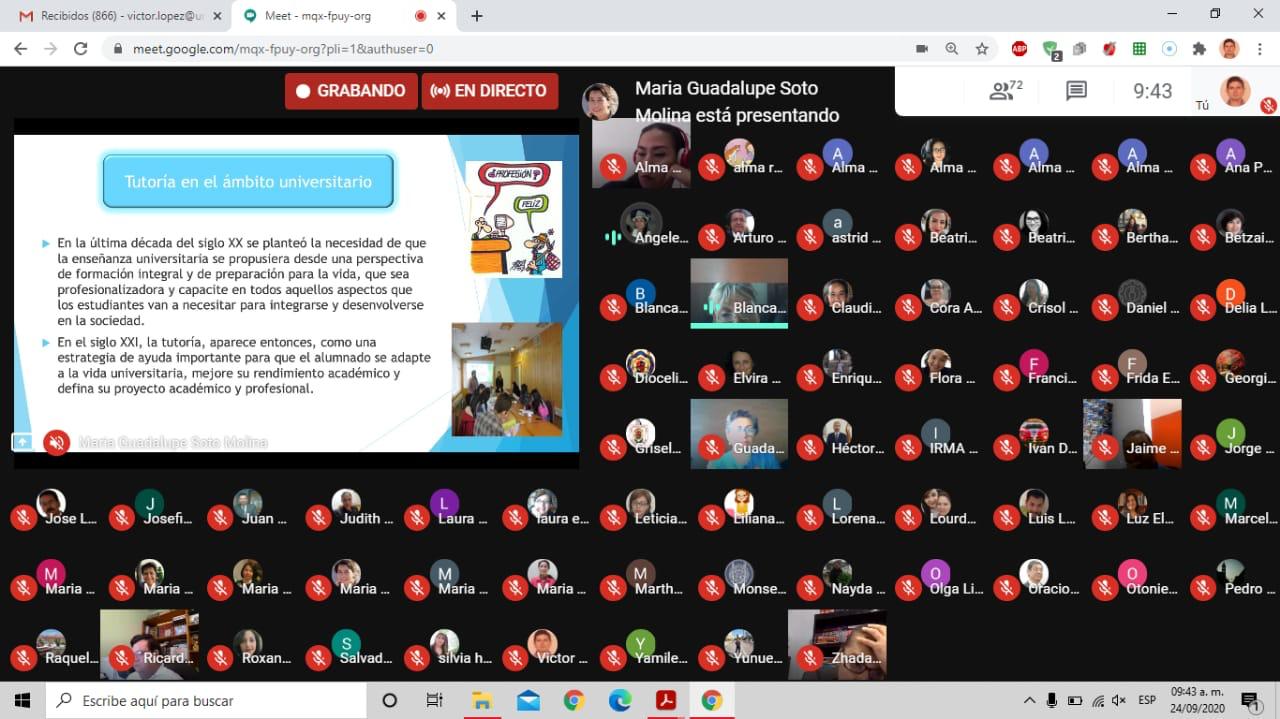Click the muted mic icon beside Maria Guadalupe Soto Molina
1280x719 pixels.
(x=57, y=442)
